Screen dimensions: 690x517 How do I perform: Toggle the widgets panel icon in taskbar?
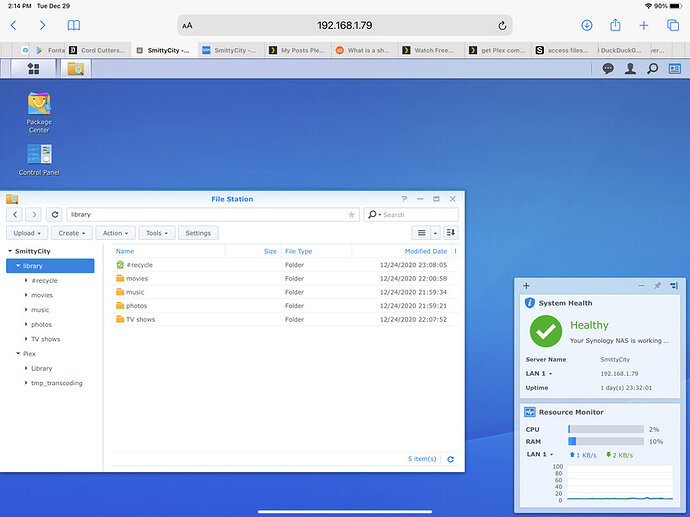point(675,69)
